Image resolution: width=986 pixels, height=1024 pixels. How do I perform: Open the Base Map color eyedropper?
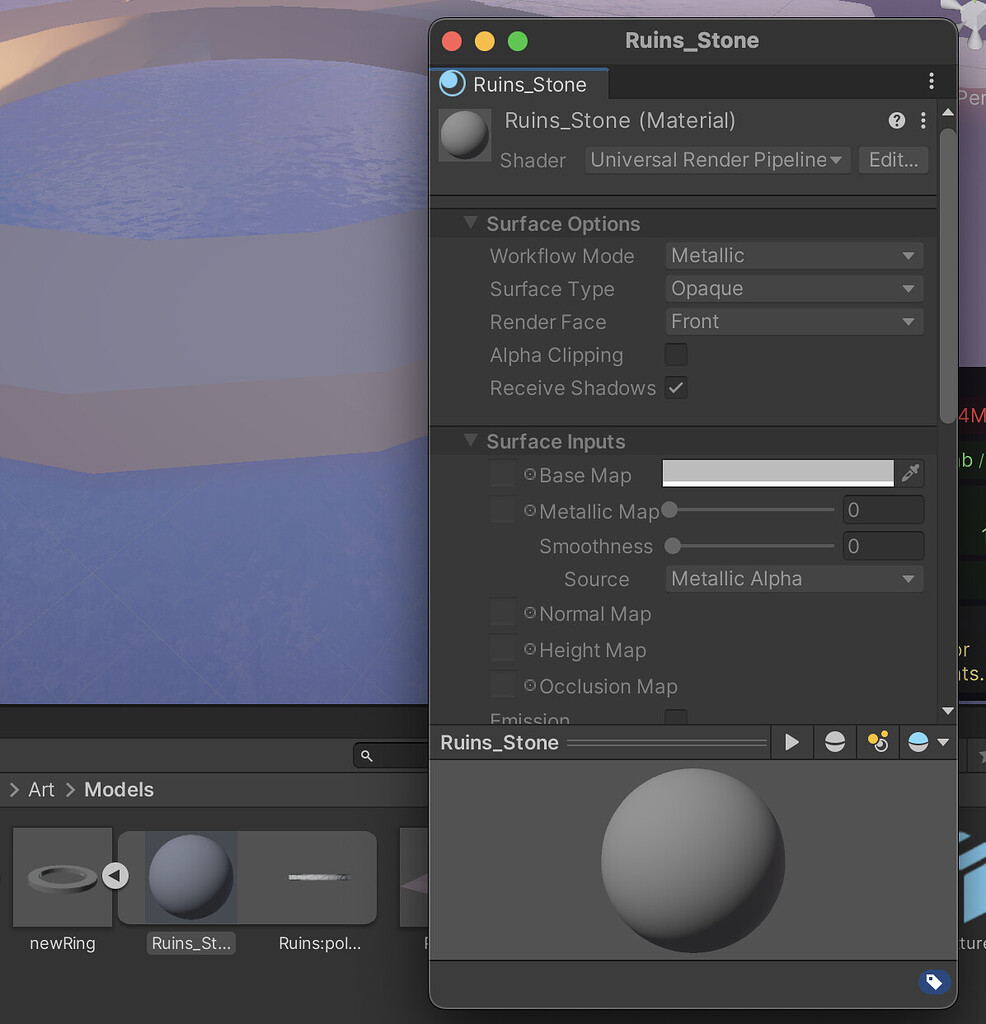click(x=909, y=473)
